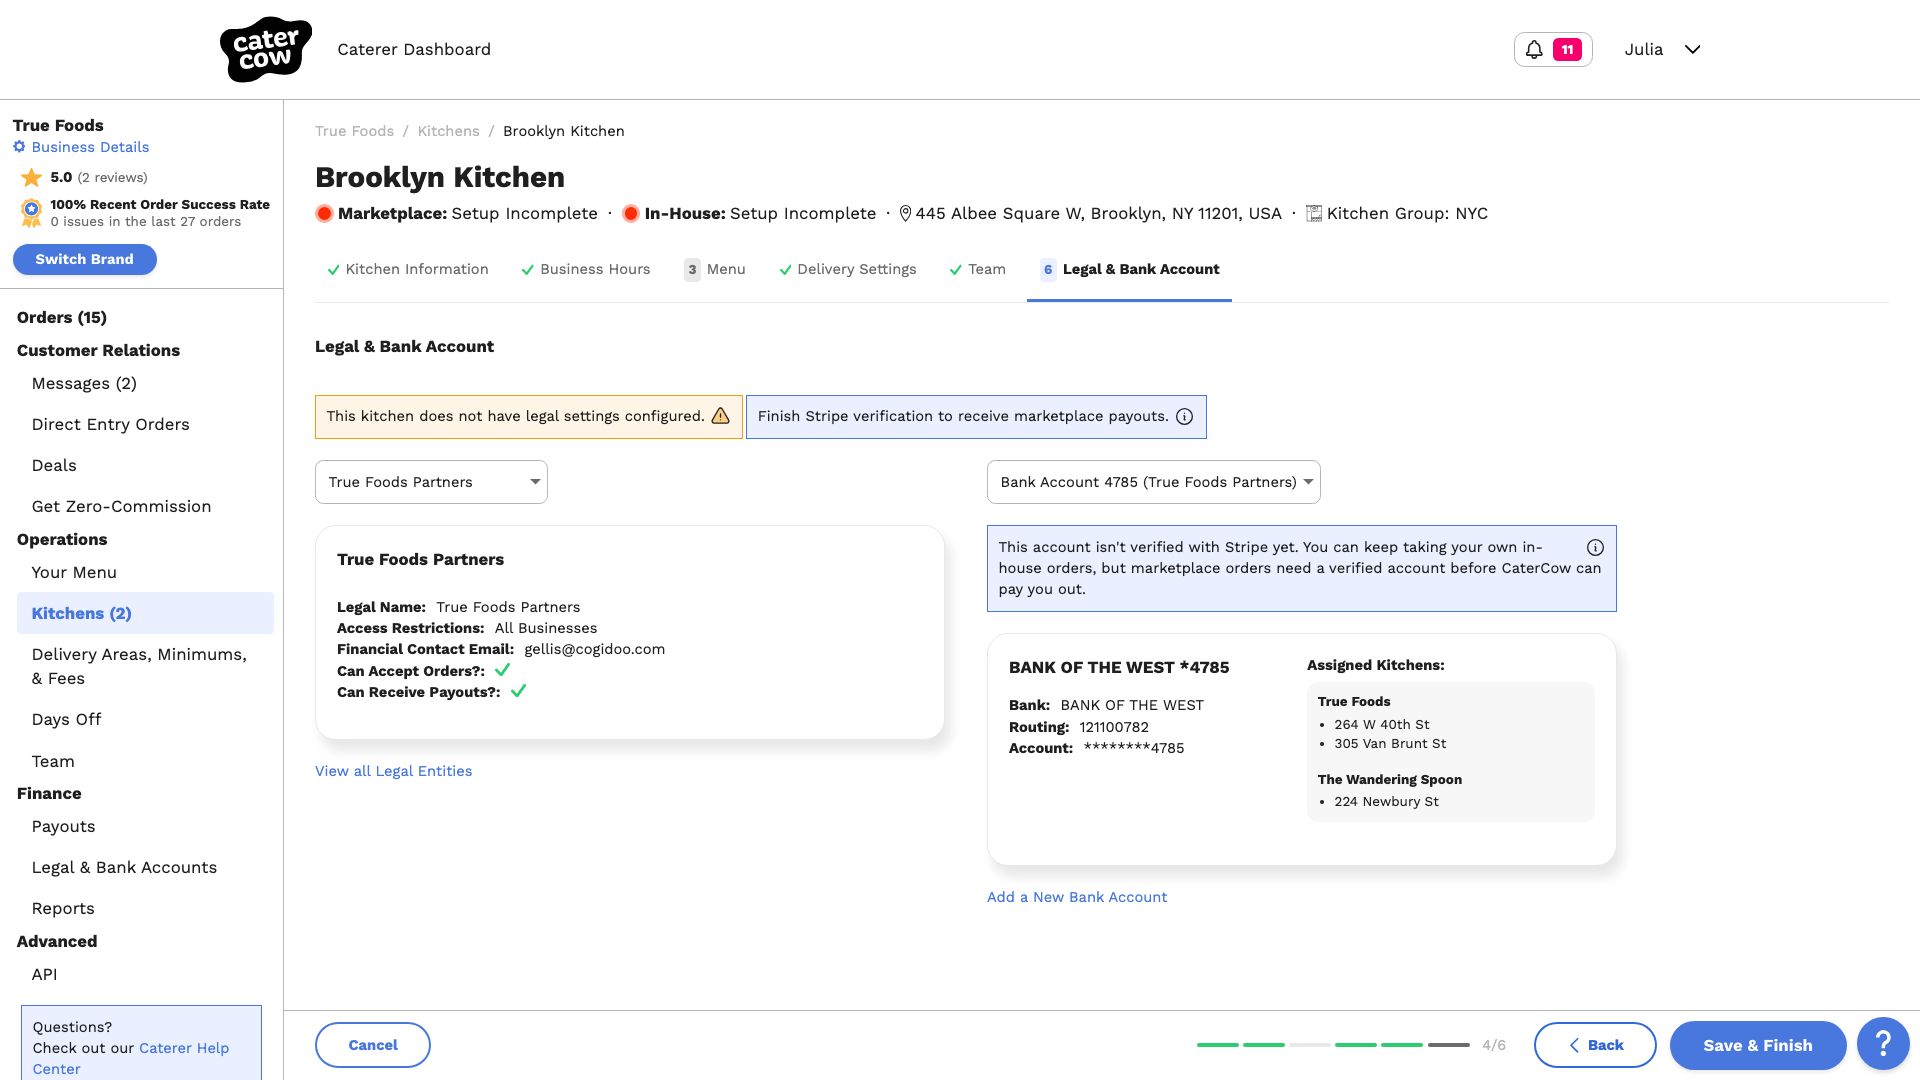Select Kitchens (2) in the sidebar
The height and width of the screenshot is (1080, 1920).
pos(145,613)
